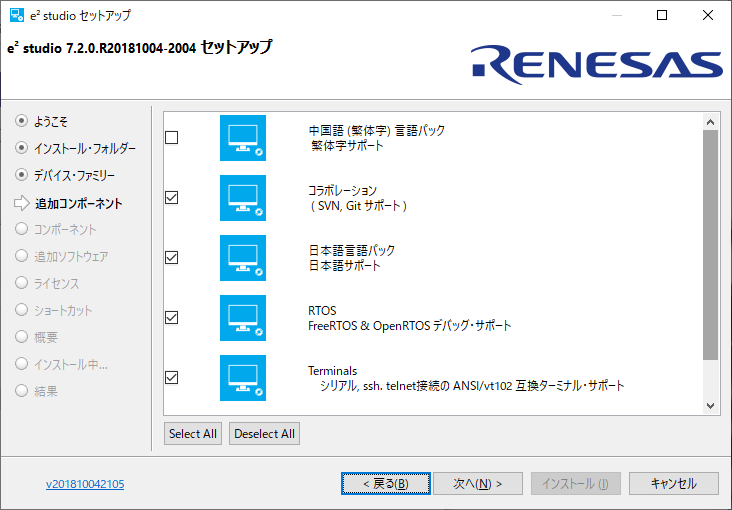The height and width of the screenshot is (510, 732).
Task: Click the 追加コンポーネント step label
Action: pos(78,203)
